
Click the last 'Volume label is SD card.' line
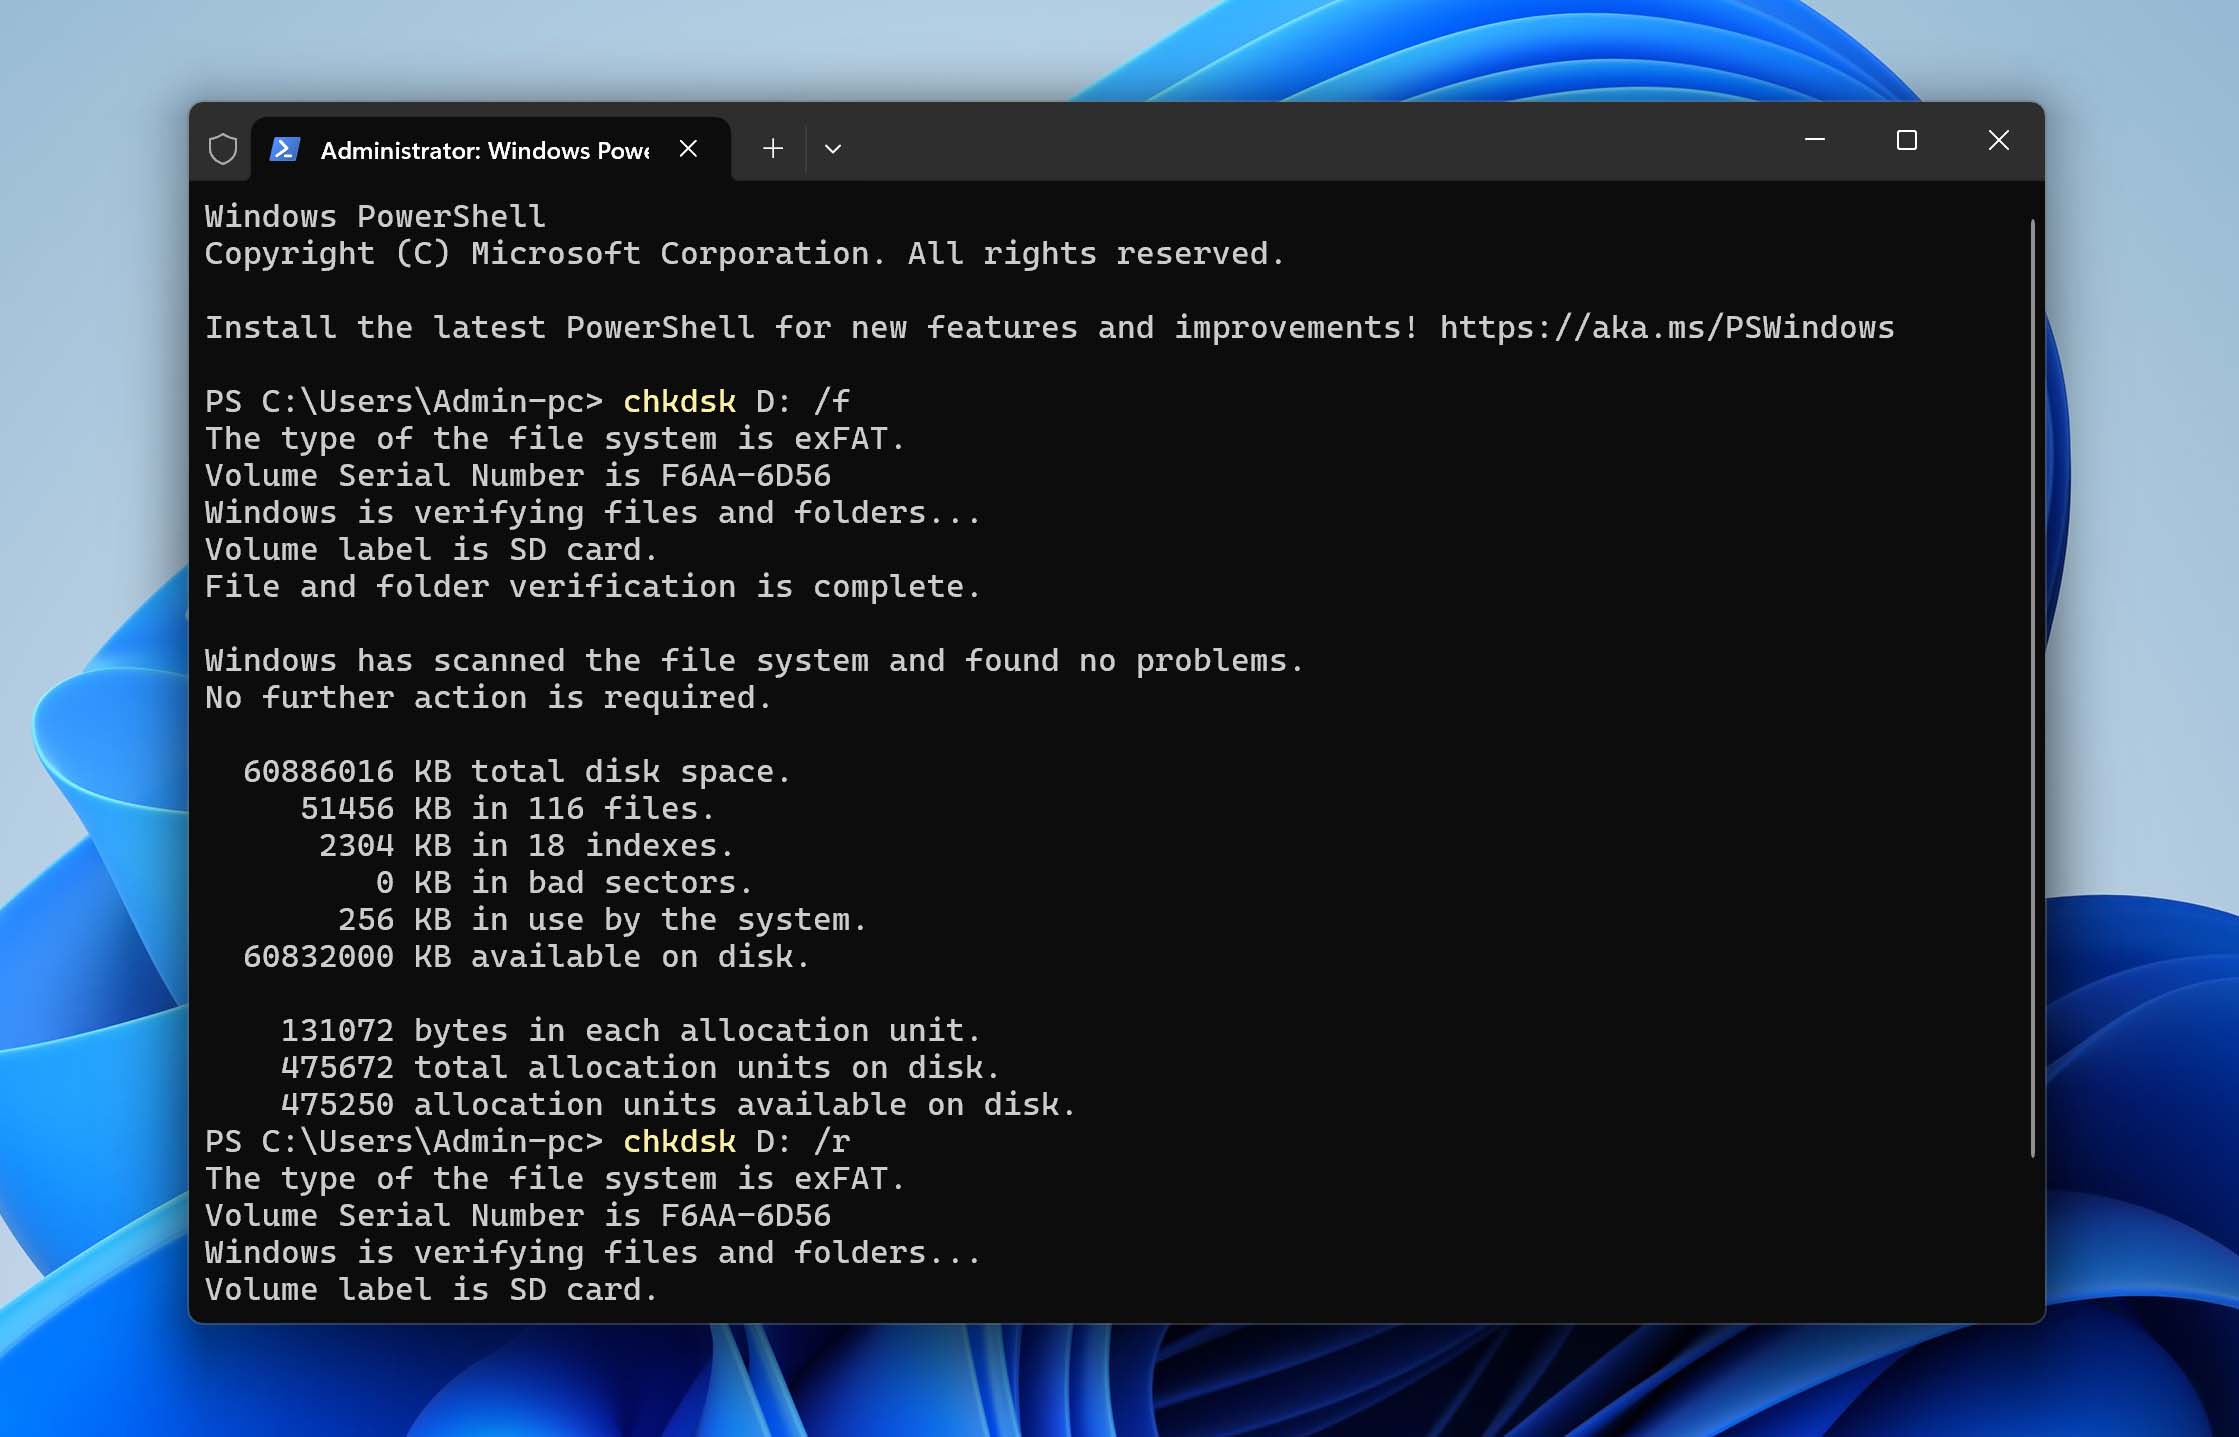coord(431,1289)
